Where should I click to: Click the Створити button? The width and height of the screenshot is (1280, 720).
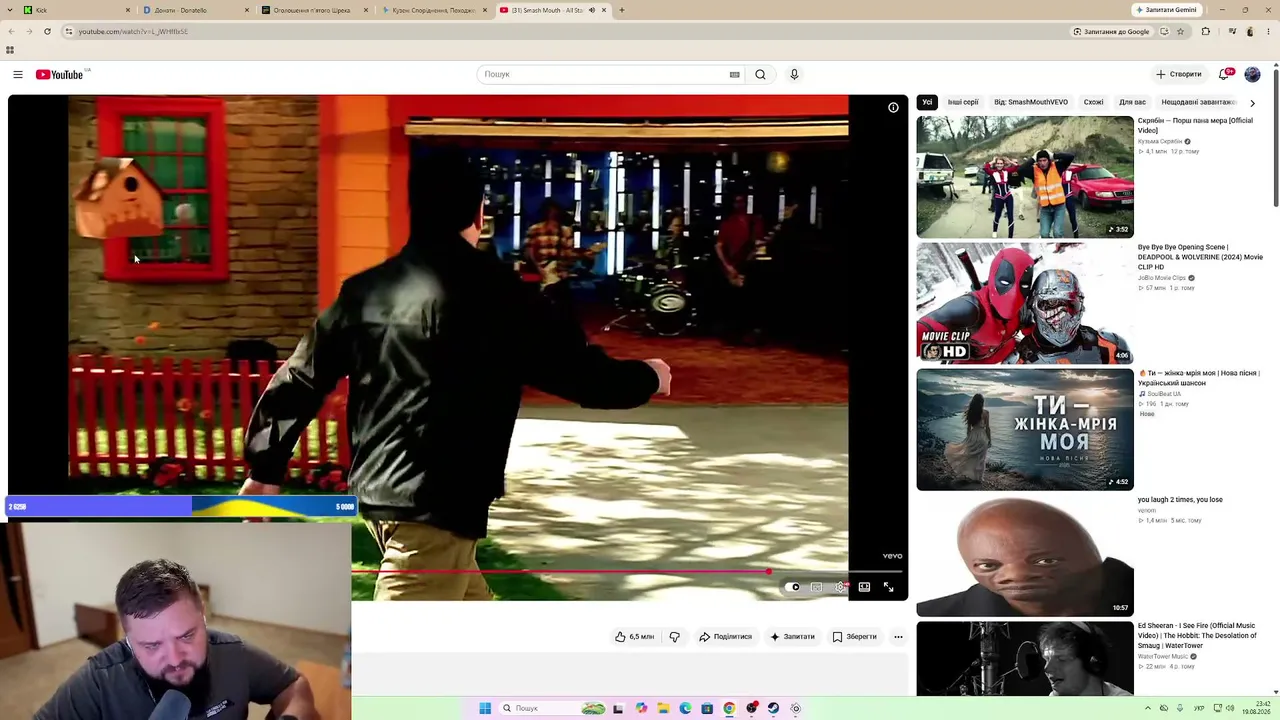coord(1179,75)
